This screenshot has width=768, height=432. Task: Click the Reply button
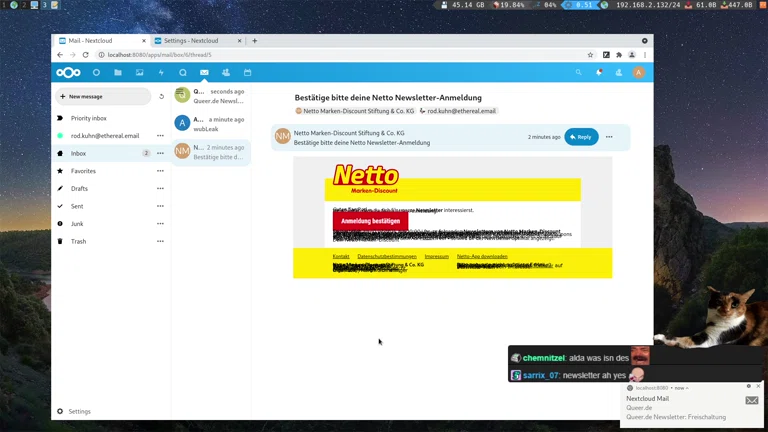(x=581, y=137)
